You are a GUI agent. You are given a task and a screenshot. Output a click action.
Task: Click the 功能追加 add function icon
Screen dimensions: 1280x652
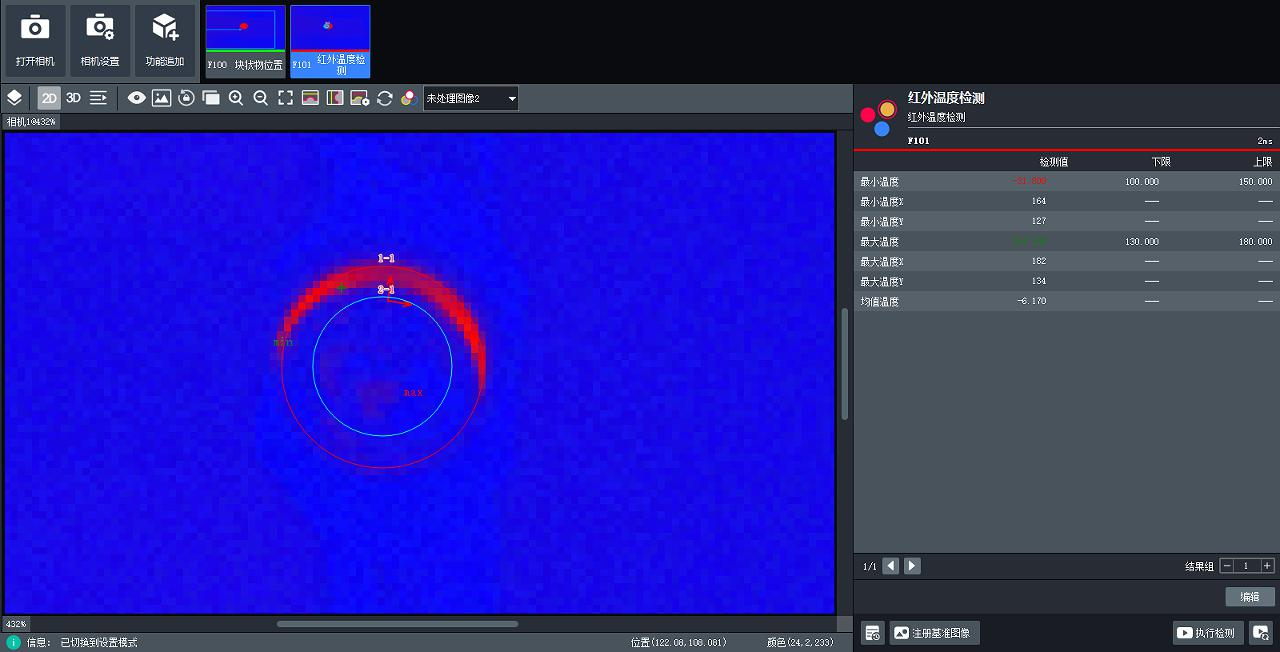(x=165, y=40)
